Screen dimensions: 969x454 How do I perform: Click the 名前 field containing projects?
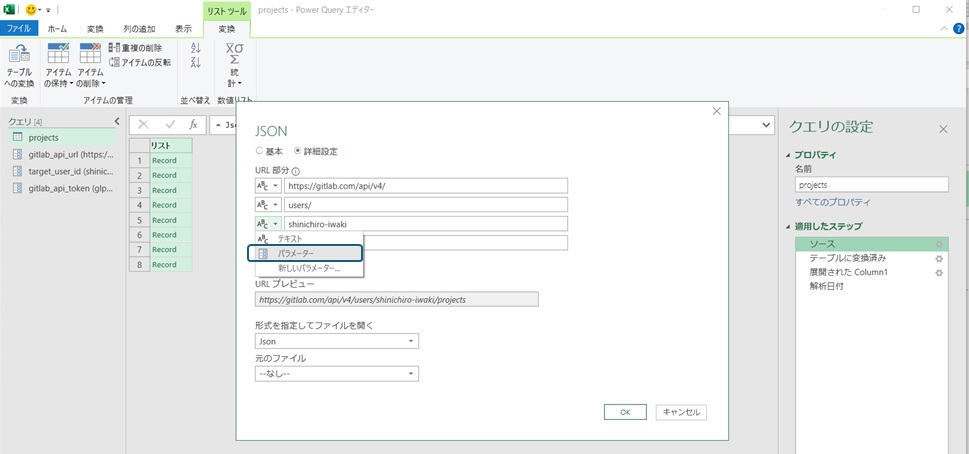tap(870, 185)
